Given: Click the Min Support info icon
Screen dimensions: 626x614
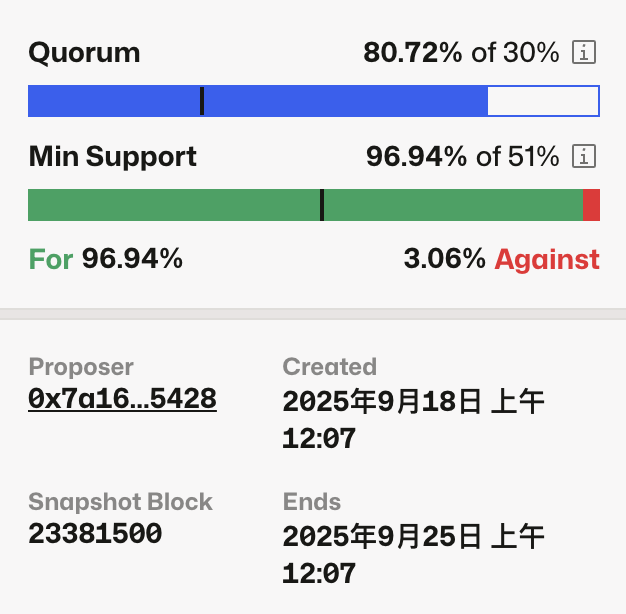Looking at the screenshot, I should [584, 157].
